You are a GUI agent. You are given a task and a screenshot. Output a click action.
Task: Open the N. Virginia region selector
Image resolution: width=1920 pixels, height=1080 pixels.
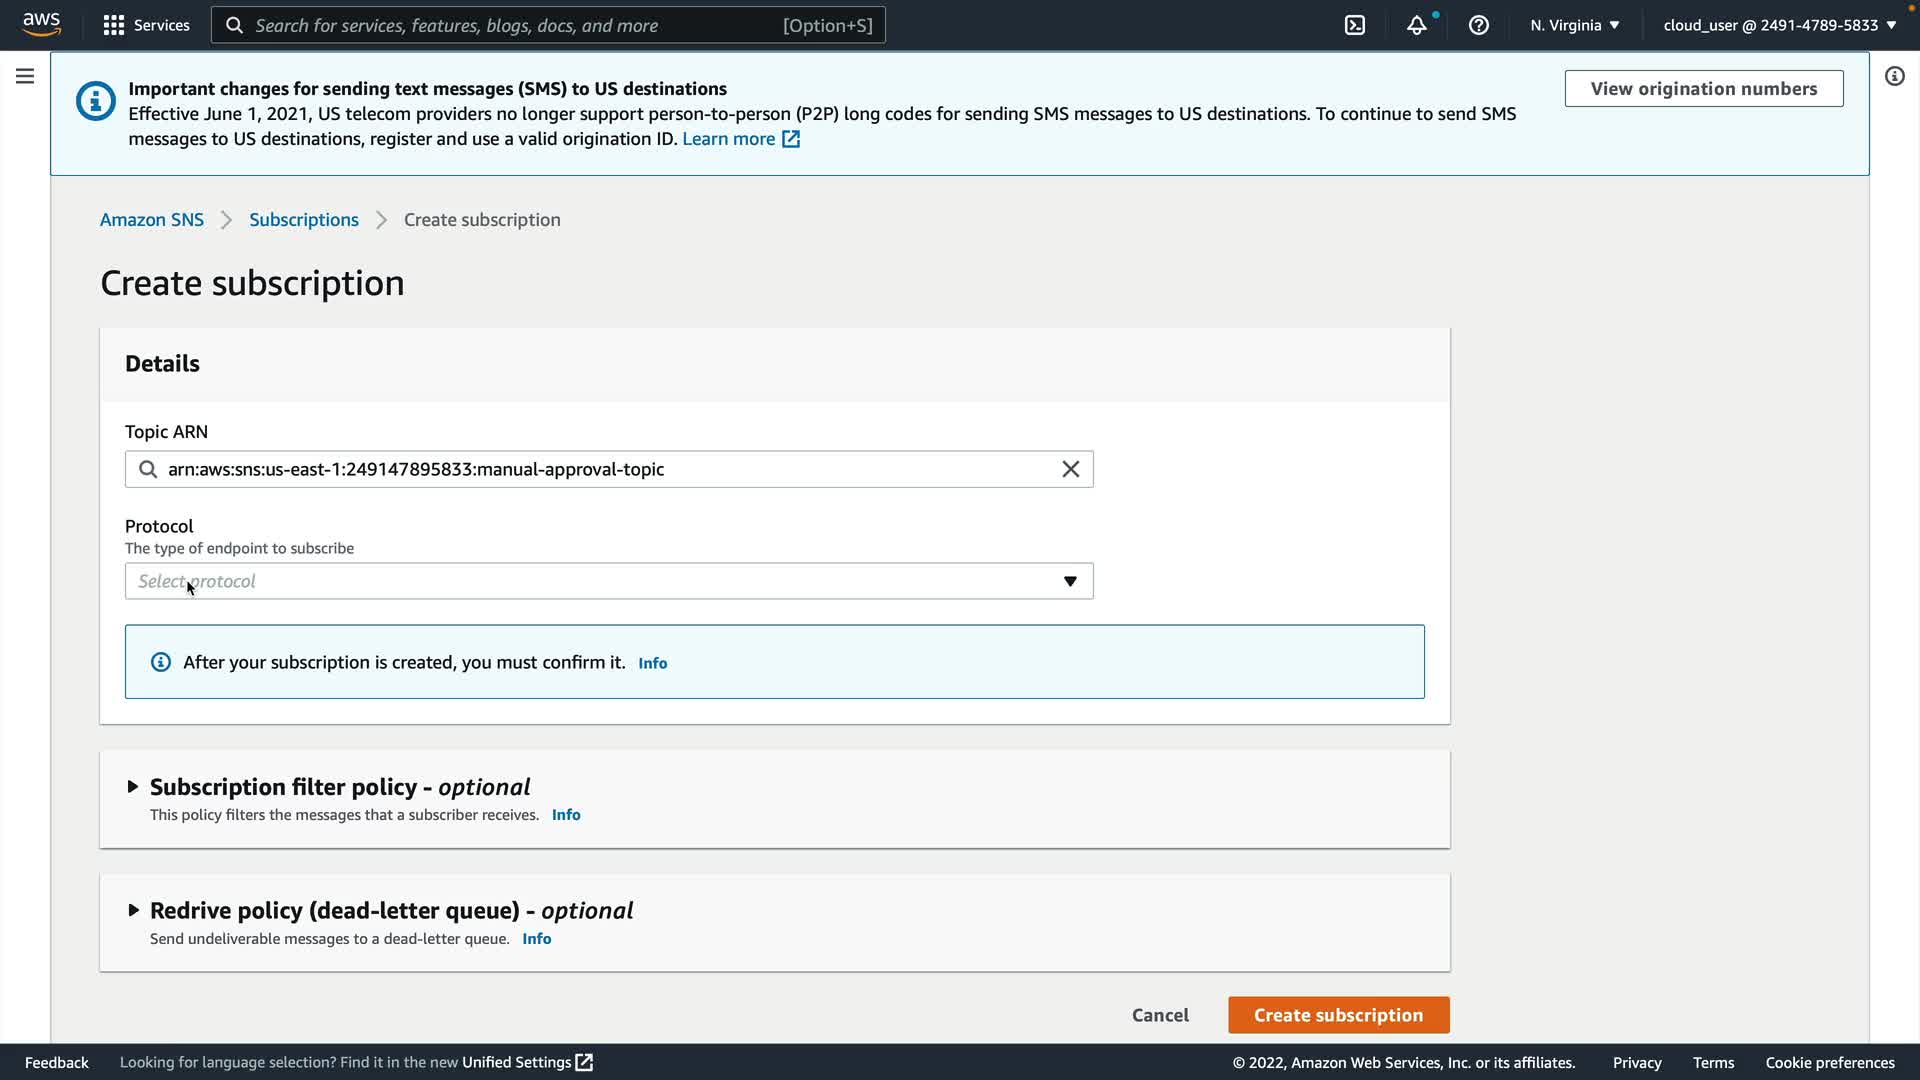pyautogui.click(x=1574, y=25)
